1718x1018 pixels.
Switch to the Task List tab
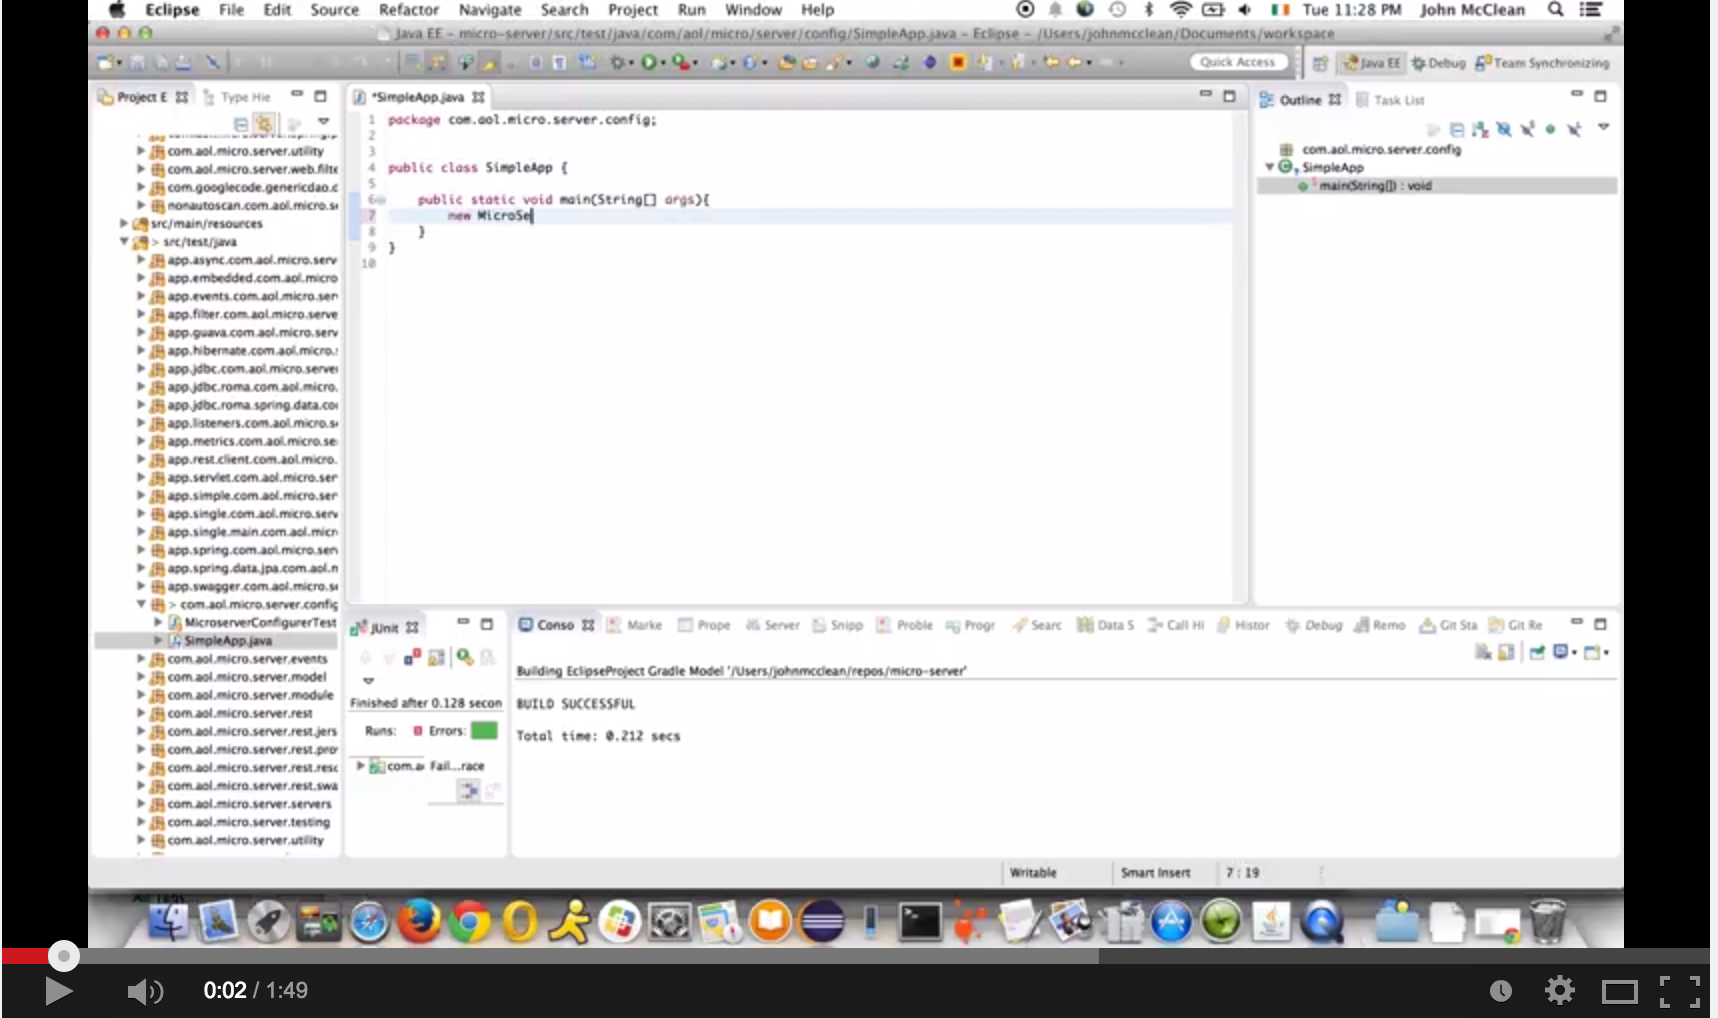[x=1390, y=100]
